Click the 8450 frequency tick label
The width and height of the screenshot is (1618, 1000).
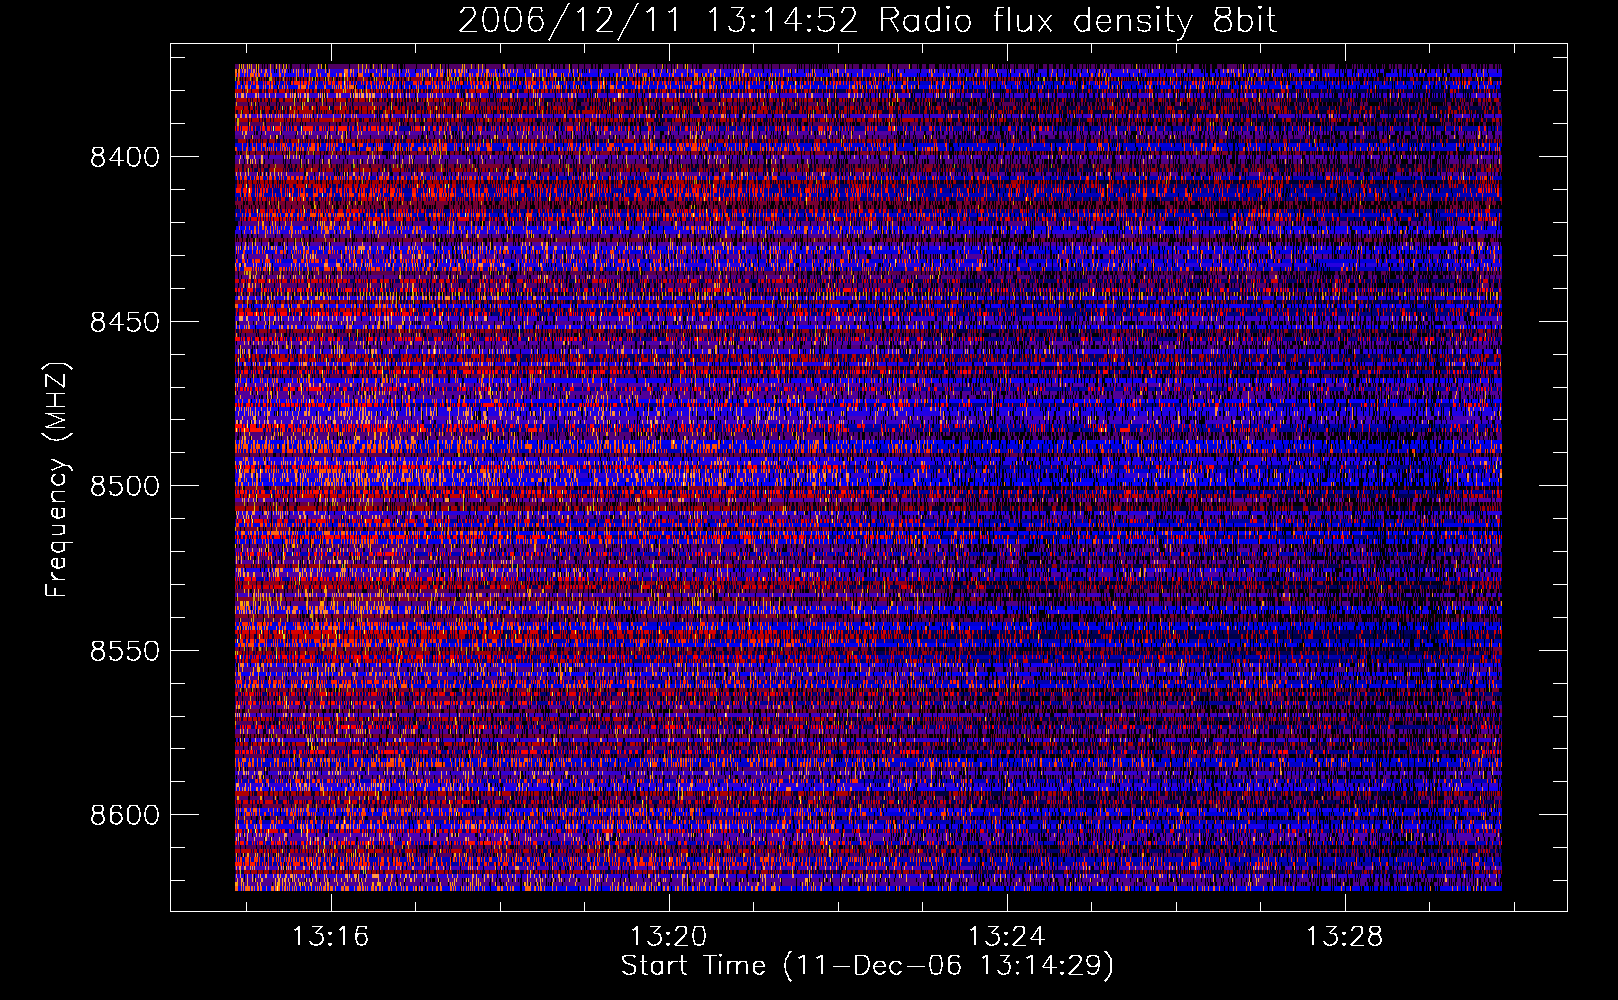tap(125, 322)
